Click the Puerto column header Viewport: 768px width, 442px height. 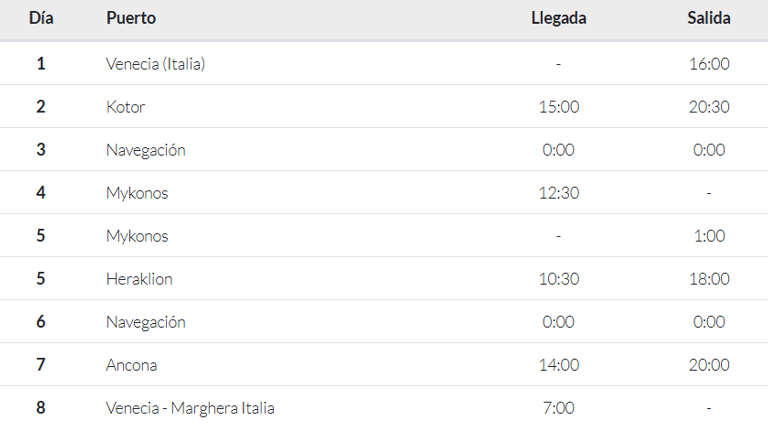click(x=131, y=18)
